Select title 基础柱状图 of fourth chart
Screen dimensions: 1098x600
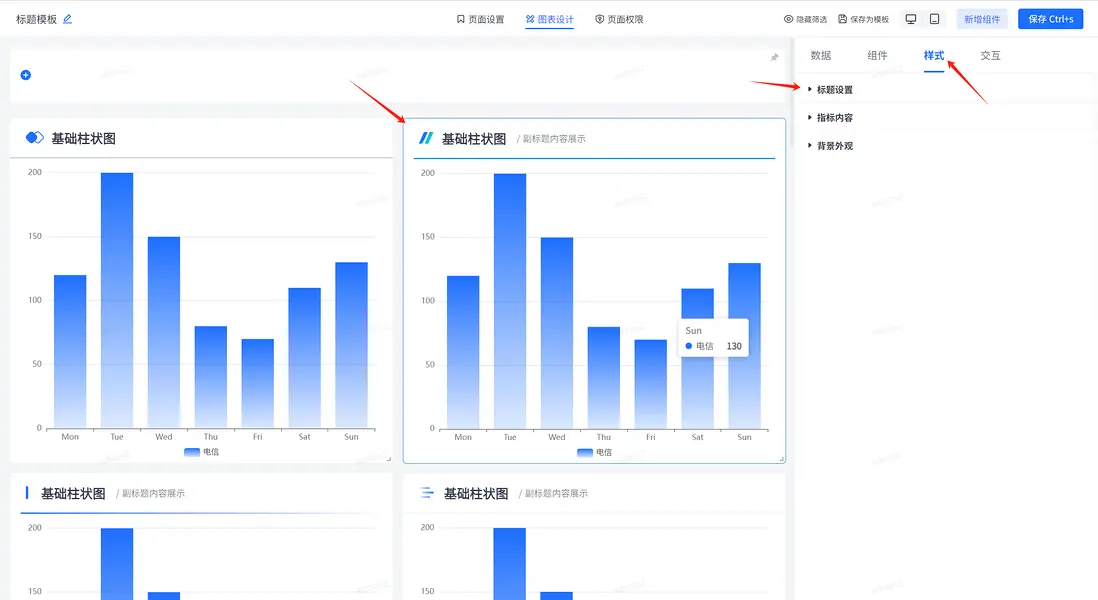pos(476,494)
